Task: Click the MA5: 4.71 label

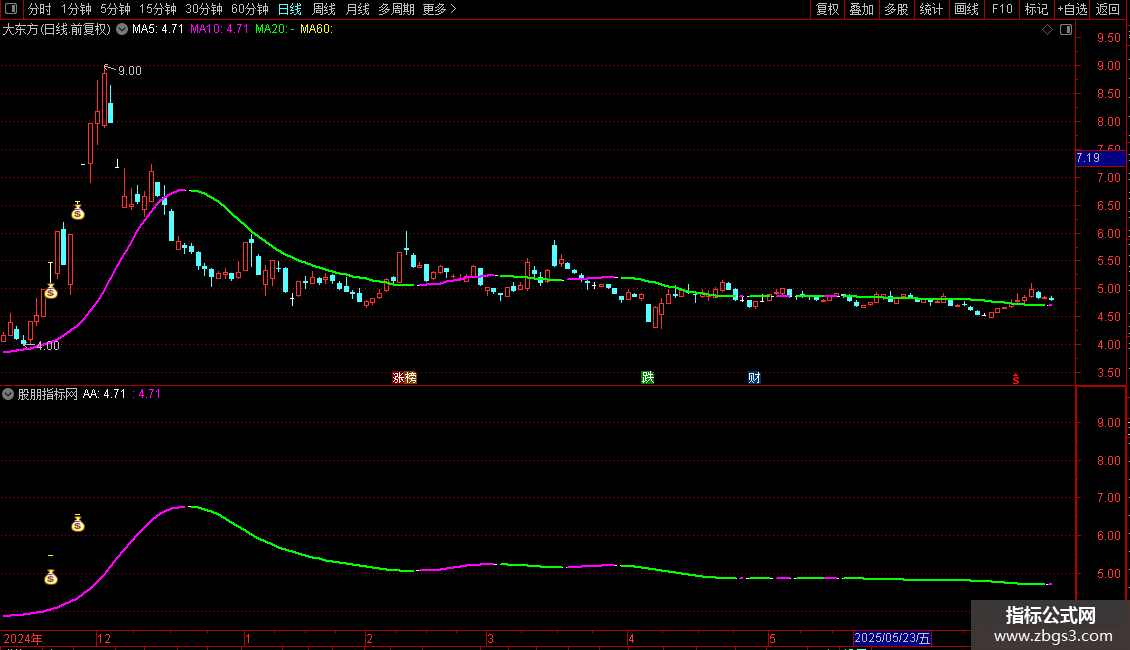Action: coord(158,29)
